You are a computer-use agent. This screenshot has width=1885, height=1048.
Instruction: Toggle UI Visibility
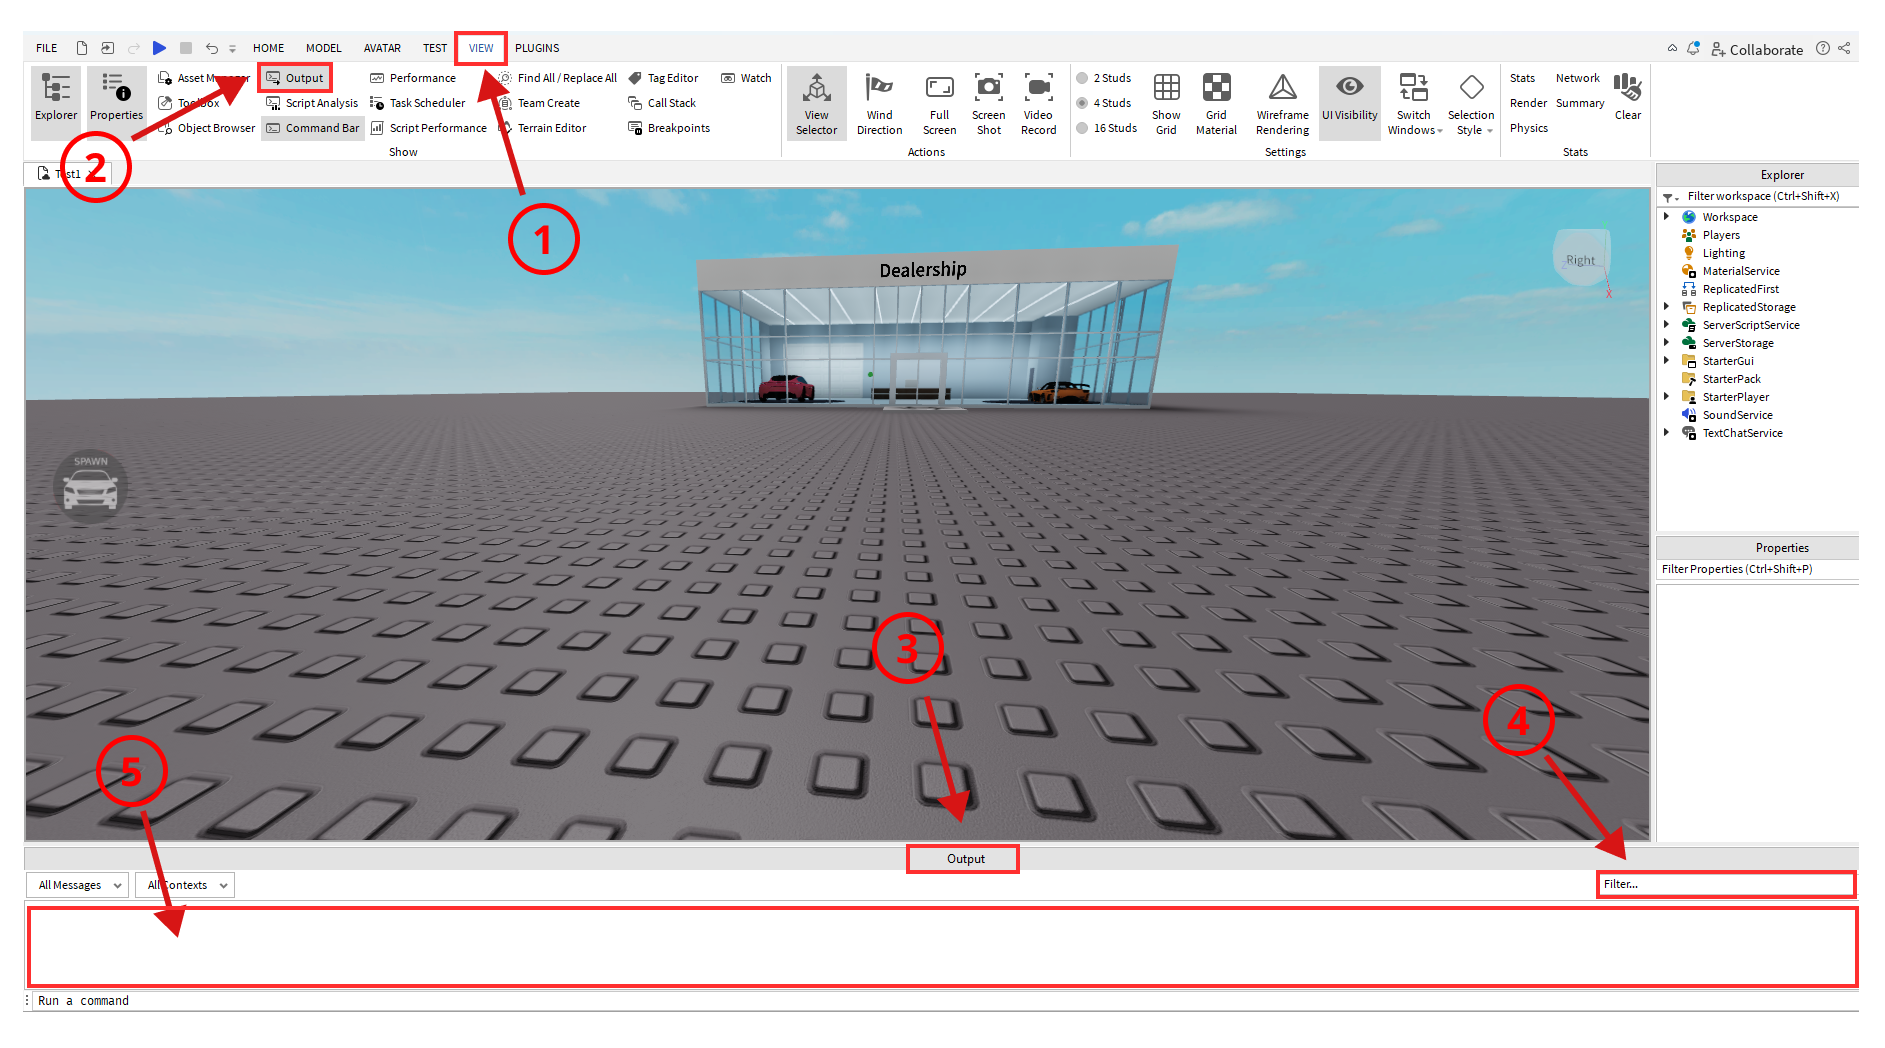click(x=1350, y=103)
